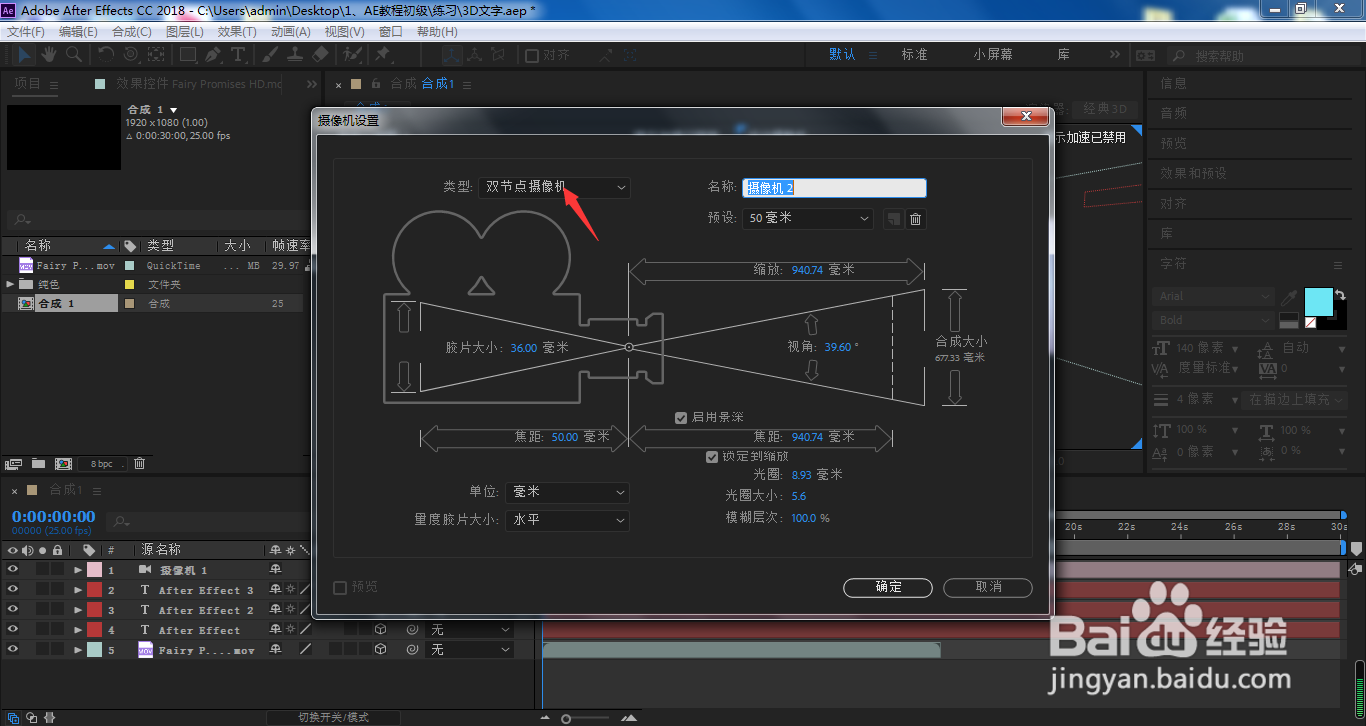Click the interpret footage icon in project panel
This screenshot has width=1366, height=726.
pyautogui.click(x=14, y=464)
